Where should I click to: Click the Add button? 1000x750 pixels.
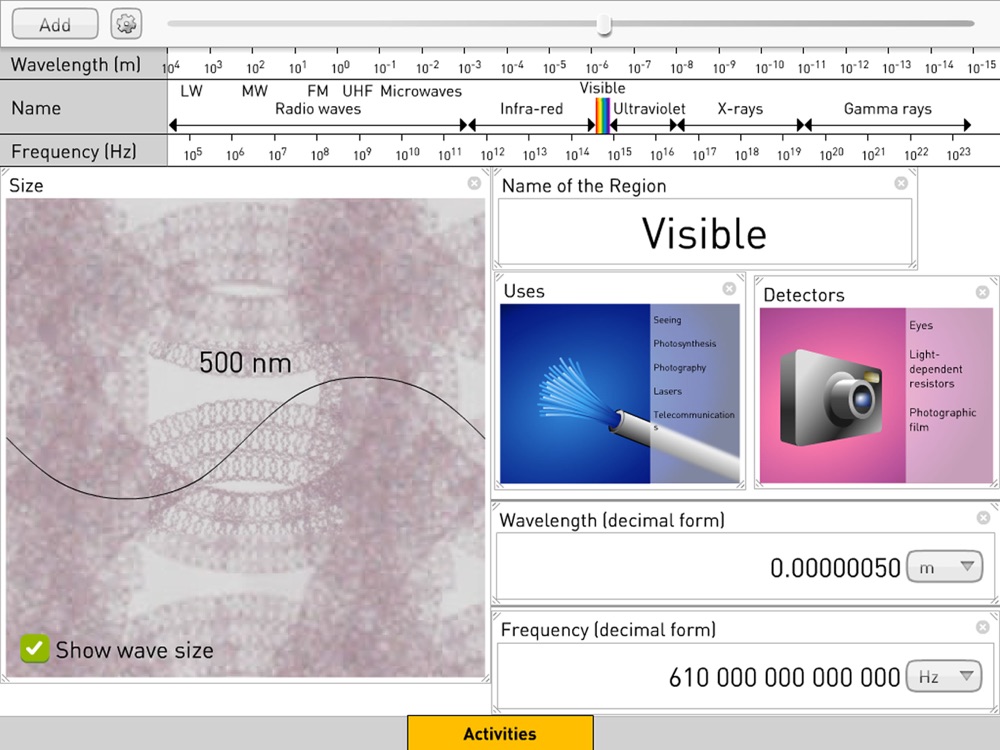point(55,24)
